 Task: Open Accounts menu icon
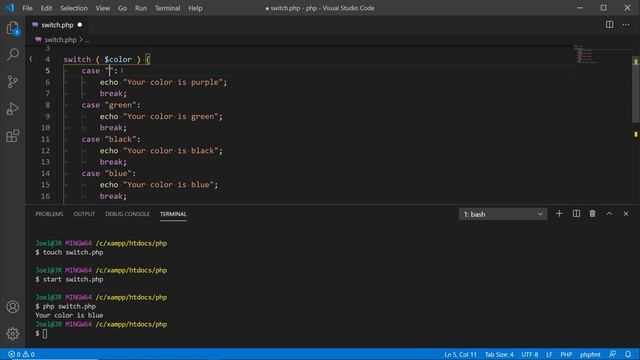click(x=13, y=307)
